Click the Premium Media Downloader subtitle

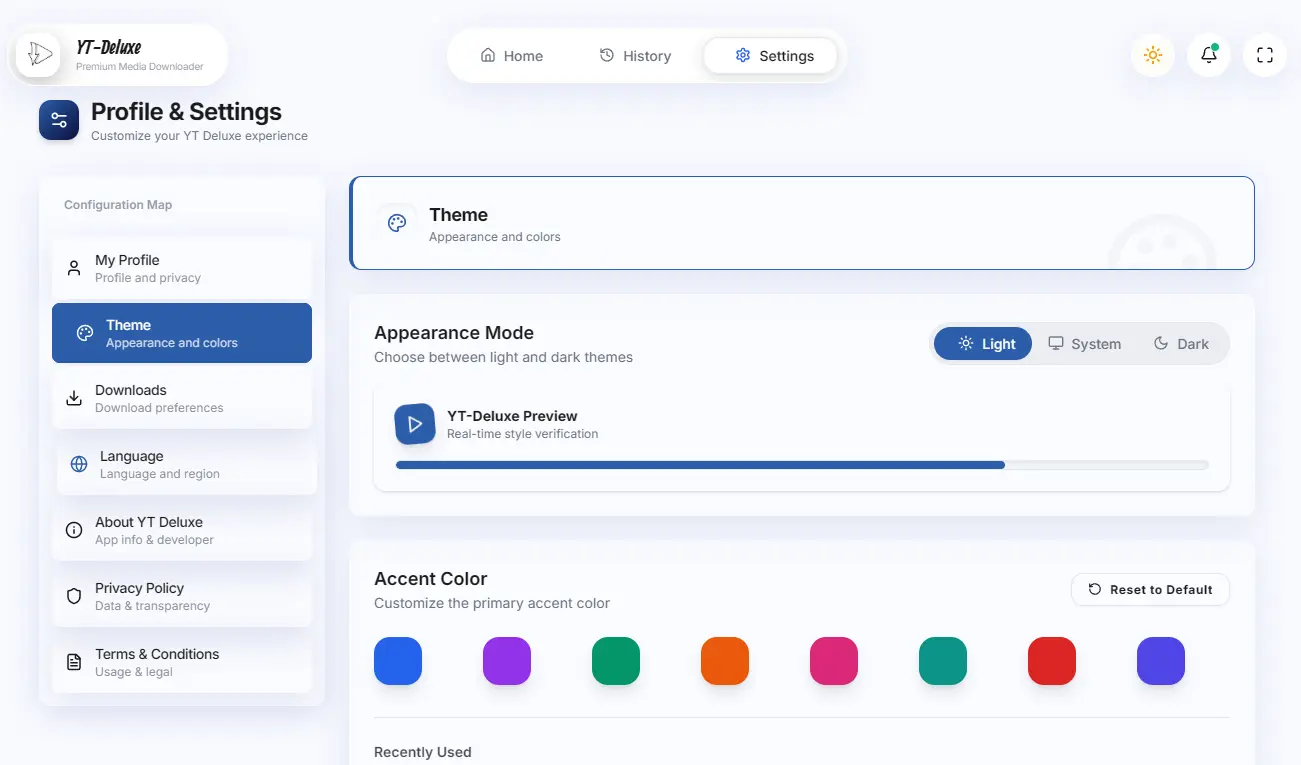[x=140, y=67]
